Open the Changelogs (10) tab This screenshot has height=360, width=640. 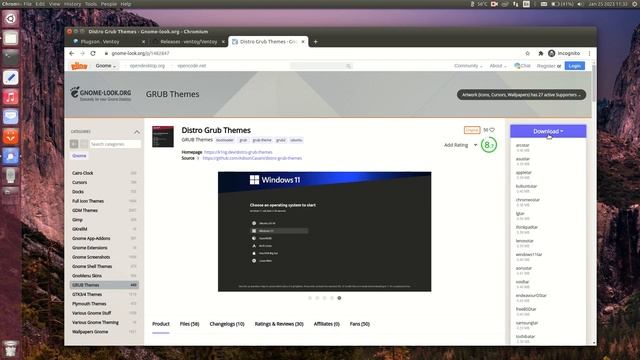click(227, 324)
